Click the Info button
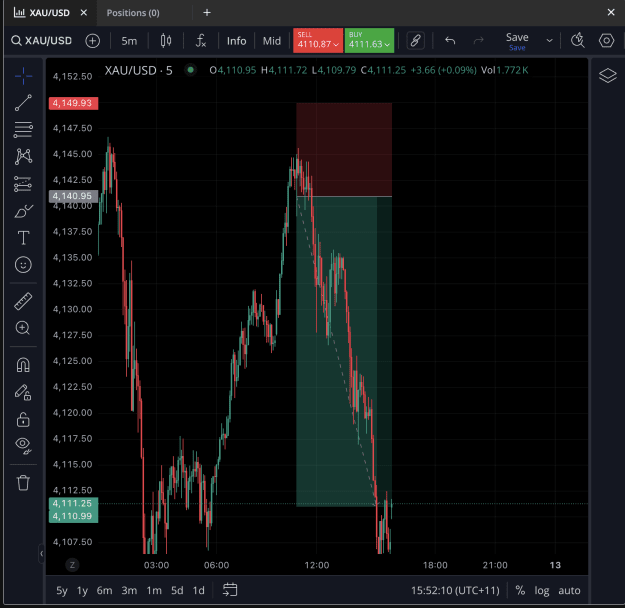 click(236, 41)
